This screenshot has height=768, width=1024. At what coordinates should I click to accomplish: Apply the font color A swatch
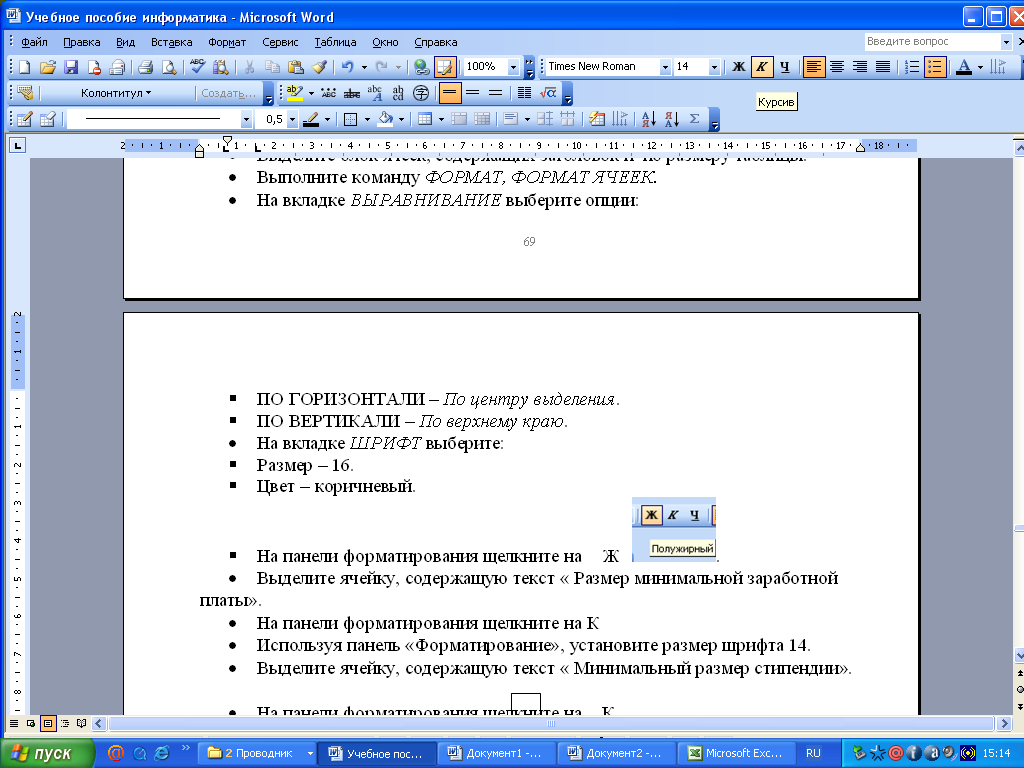[964, 67]
